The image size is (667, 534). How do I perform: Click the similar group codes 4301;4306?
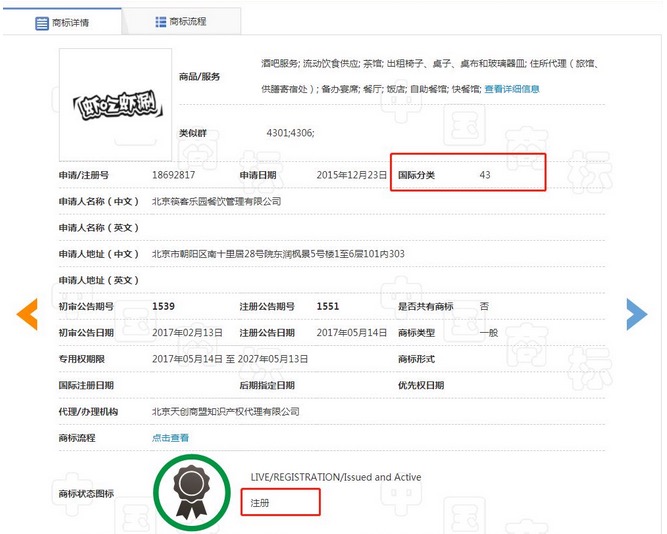coord(290,133)
